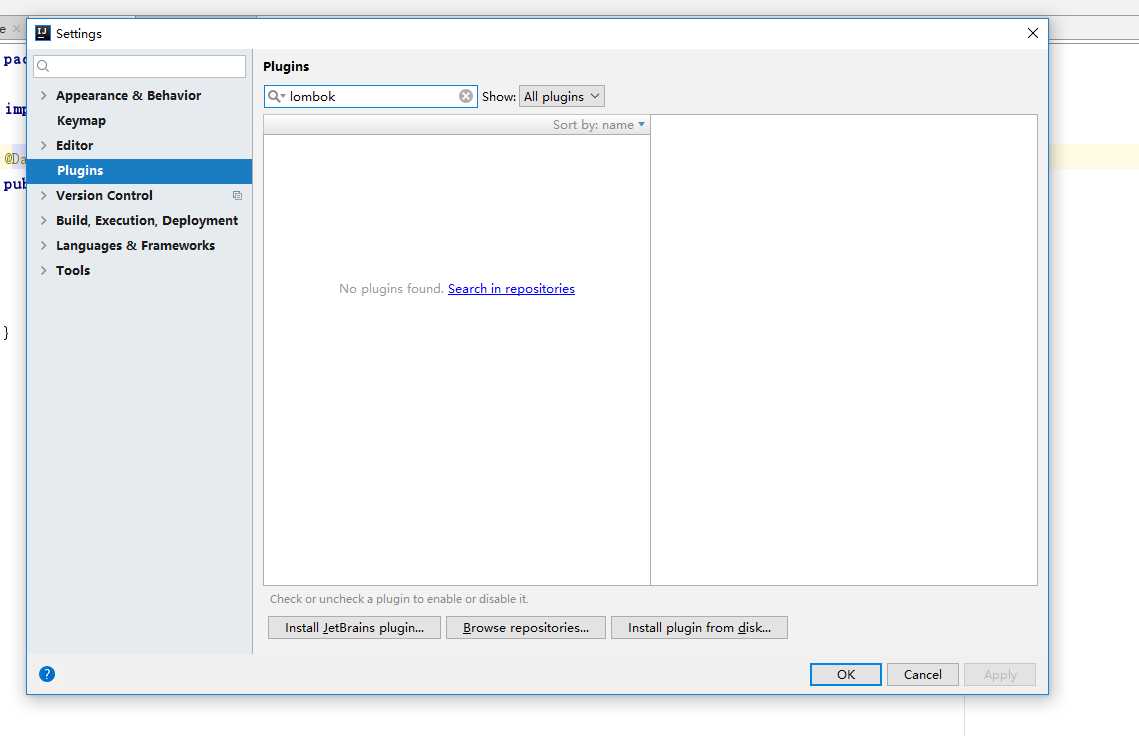The height and width of the screenshot is (736, 1139).
Task: Click Search in repositories link
Action: pyautogui.click(x=511, y=288)
